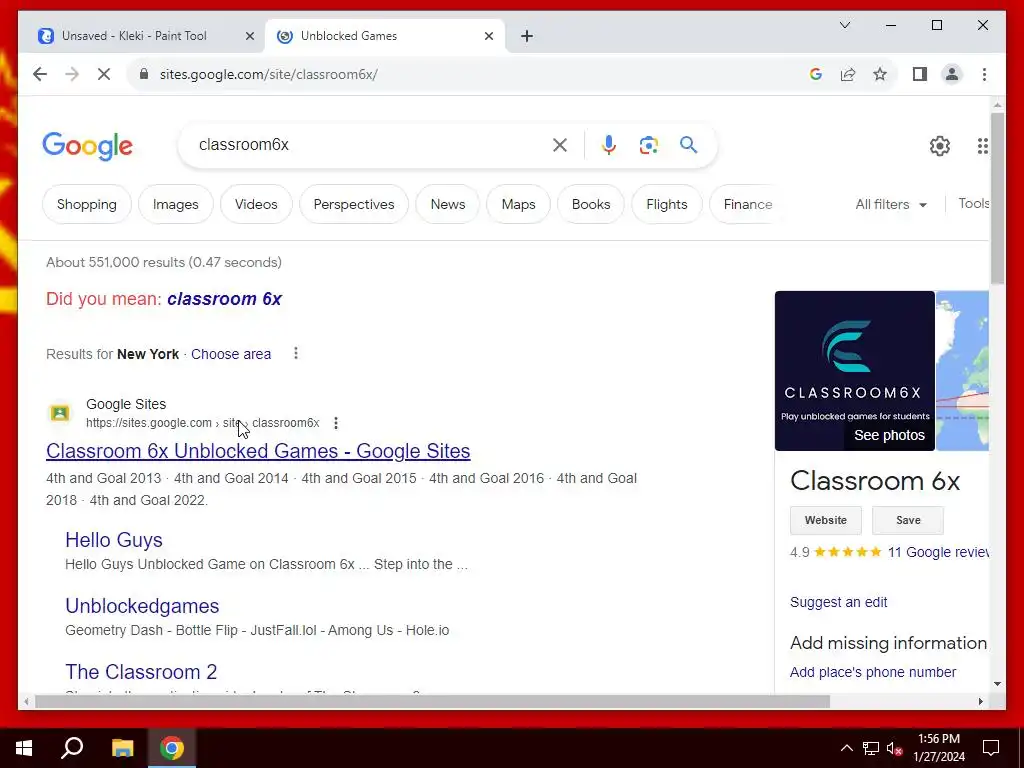Open the Windows Start menu
The height and width of the screenshot is (768, 1024).
click(24, 748)
